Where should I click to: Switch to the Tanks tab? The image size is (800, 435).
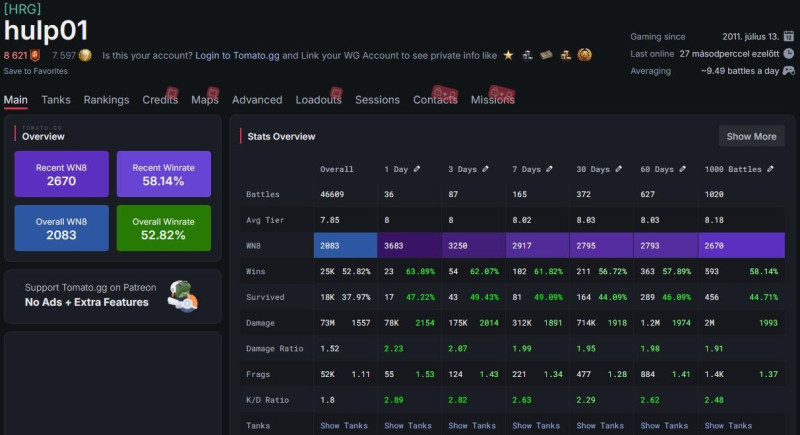56,100
